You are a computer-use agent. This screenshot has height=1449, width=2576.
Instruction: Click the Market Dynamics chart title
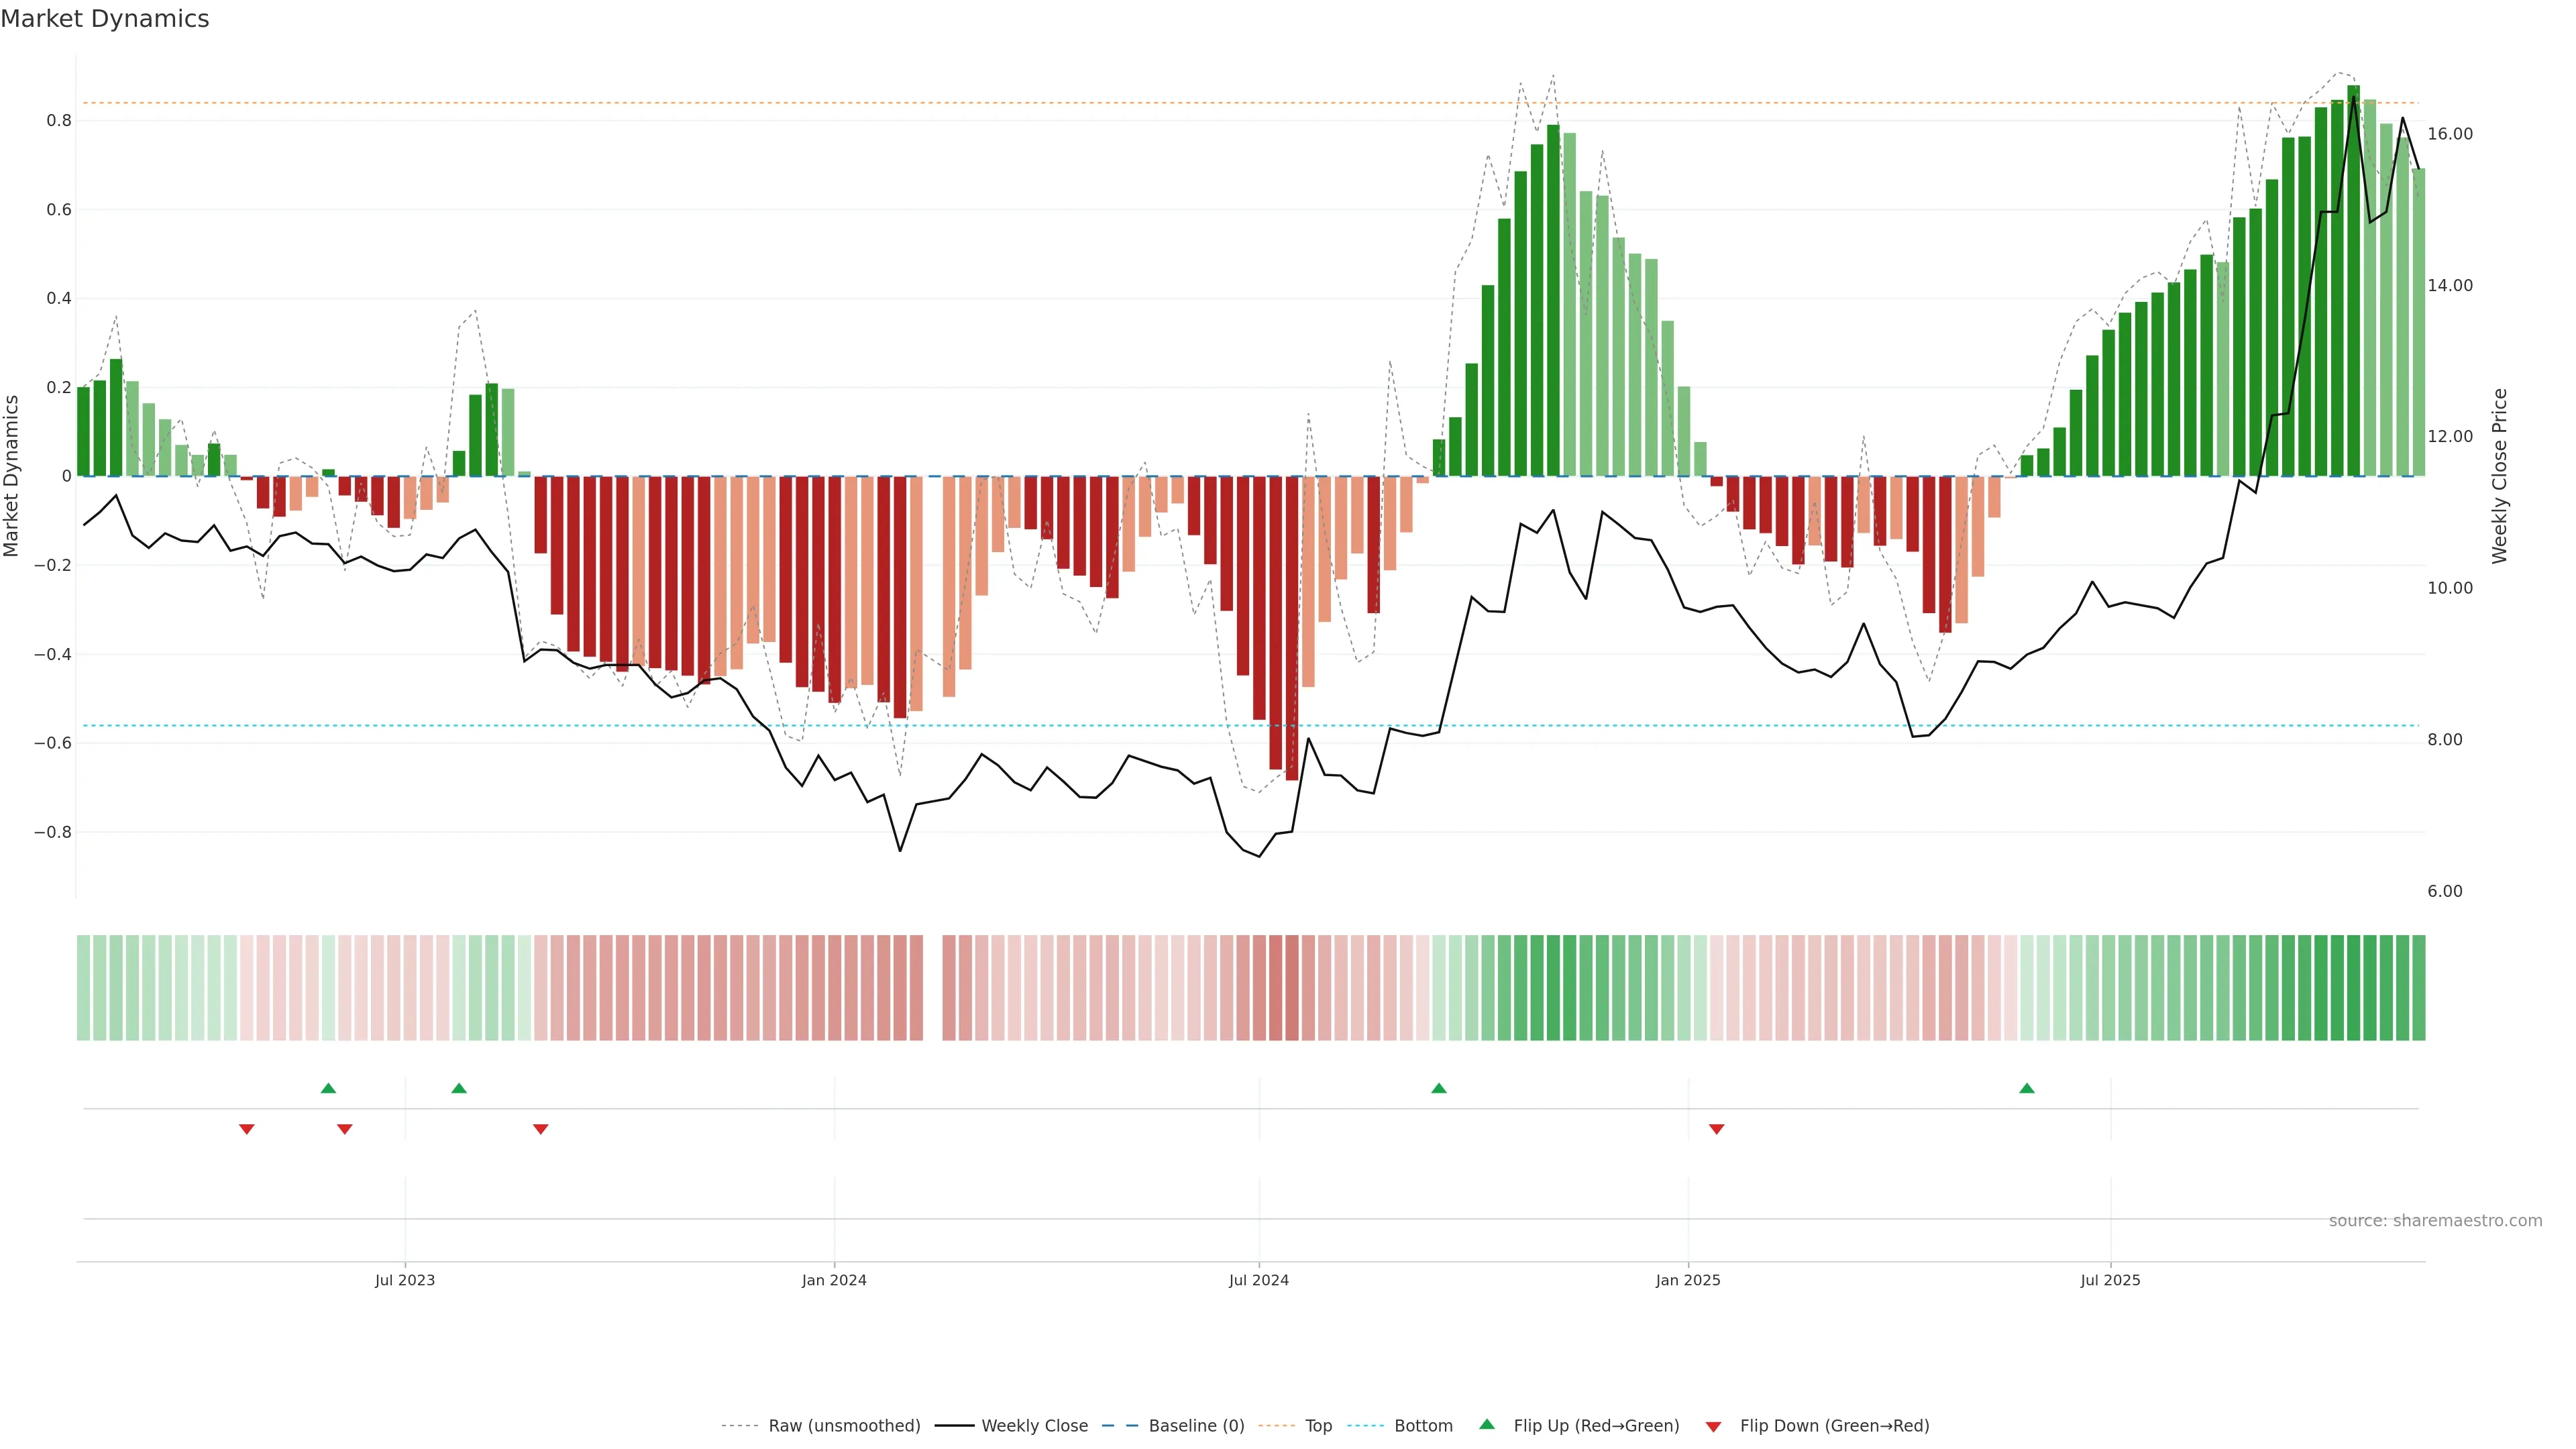105,19
